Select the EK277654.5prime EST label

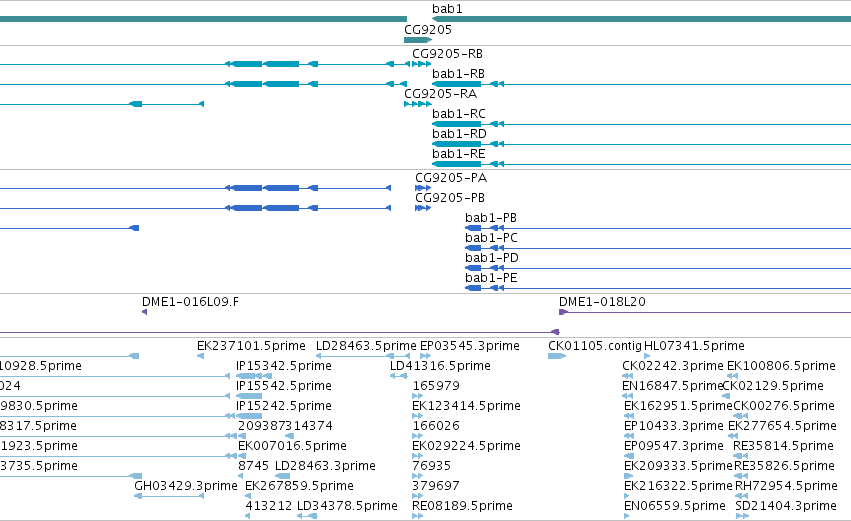pos(782,426)
